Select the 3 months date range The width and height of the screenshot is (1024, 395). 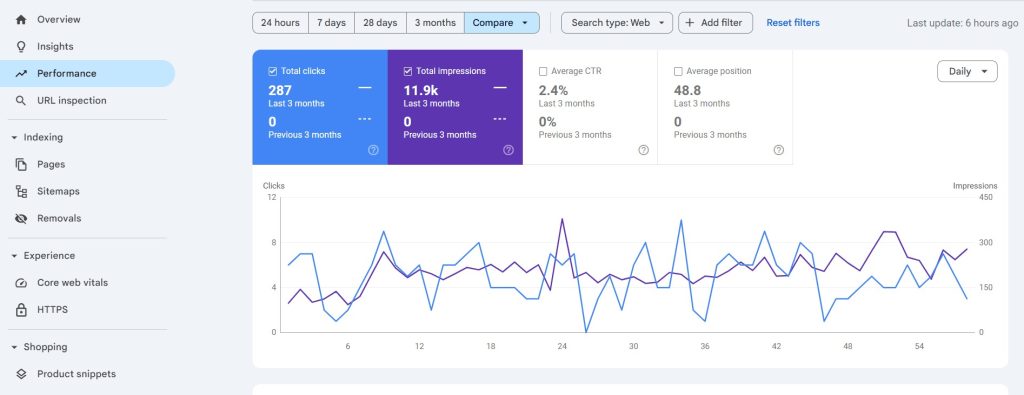pos(435,23)
